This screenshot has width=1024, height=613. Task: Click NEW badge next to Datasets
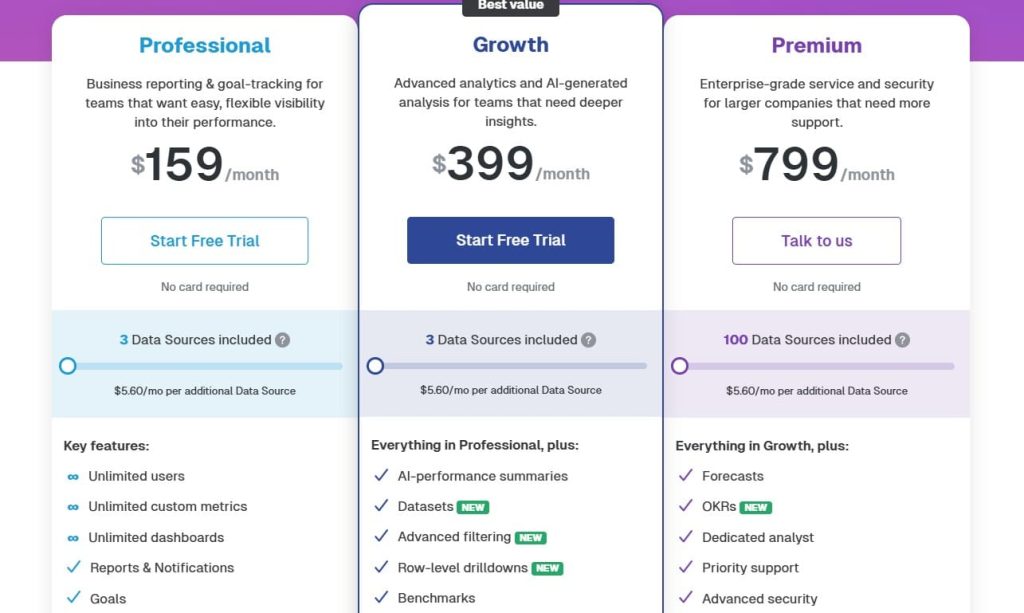(473, 507)
